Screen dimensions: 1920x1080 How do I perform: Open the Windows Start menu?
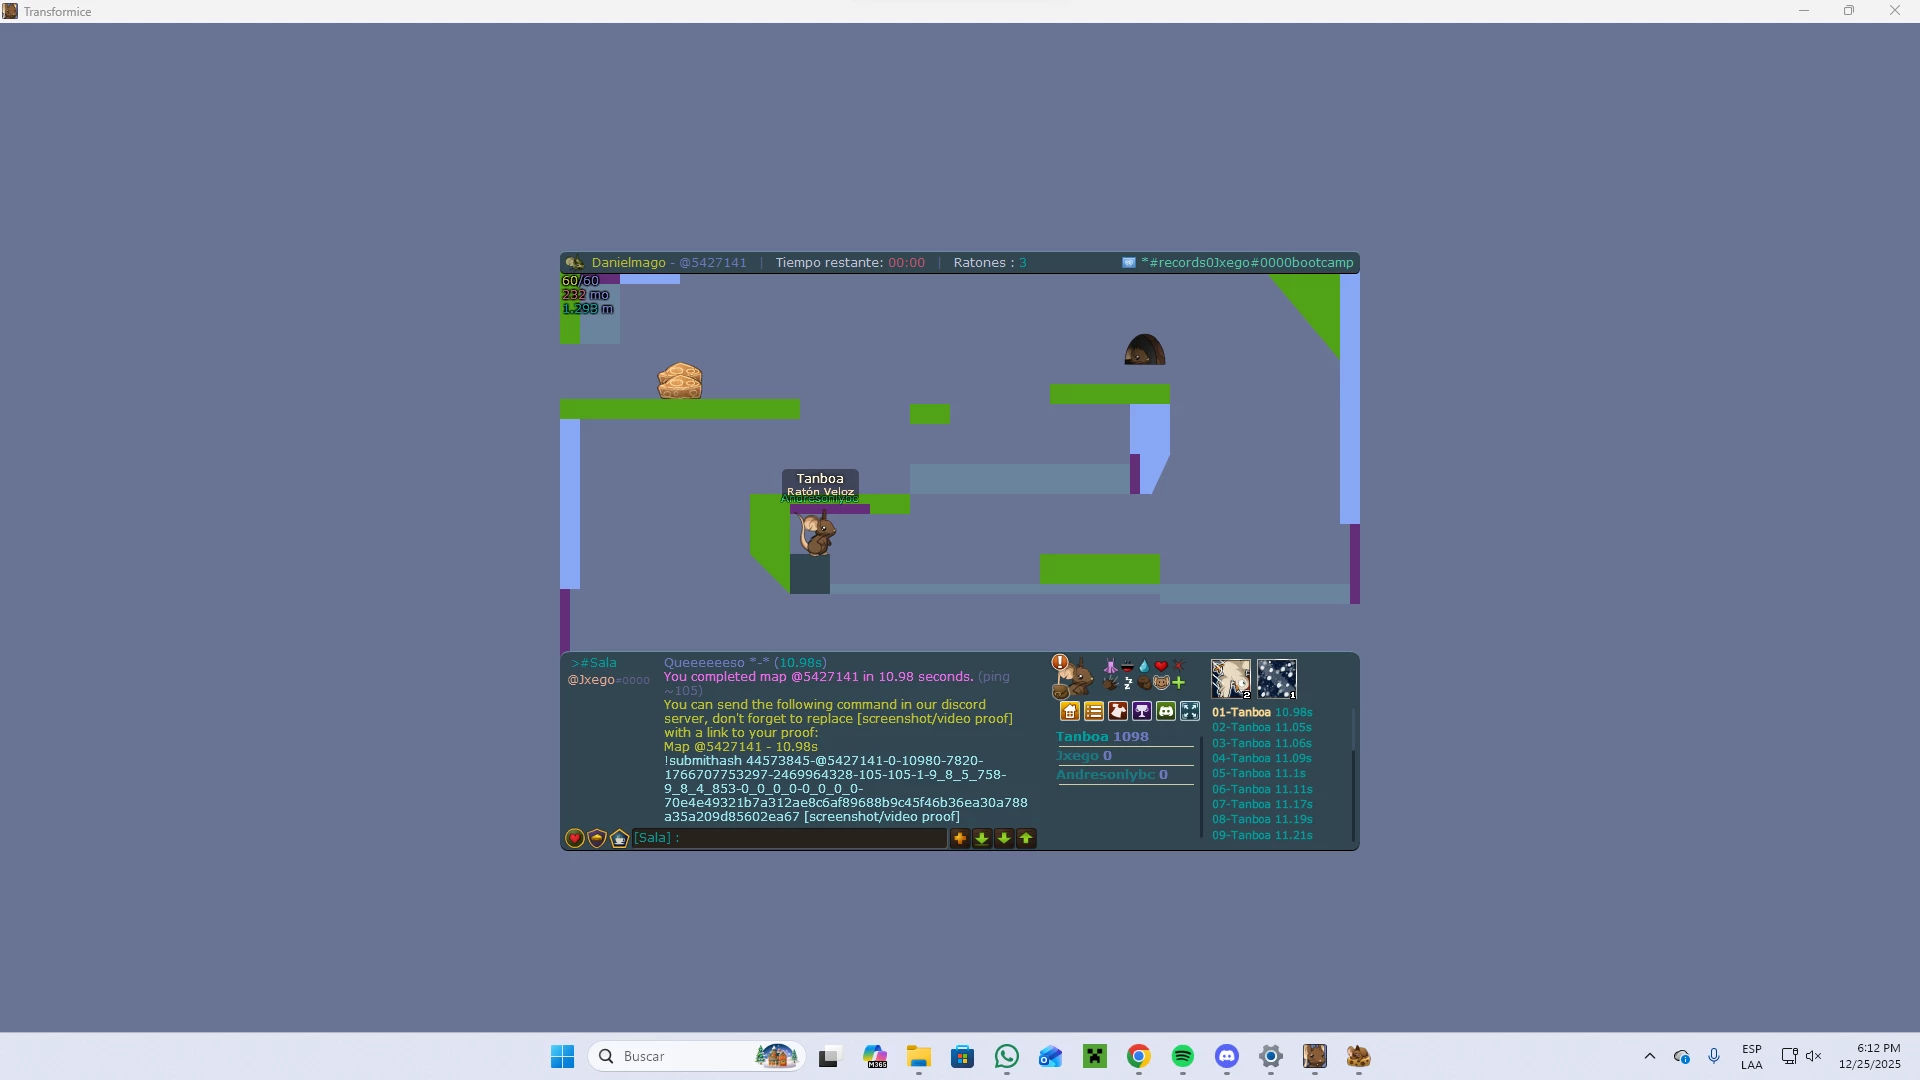[x=563, y=1057]
